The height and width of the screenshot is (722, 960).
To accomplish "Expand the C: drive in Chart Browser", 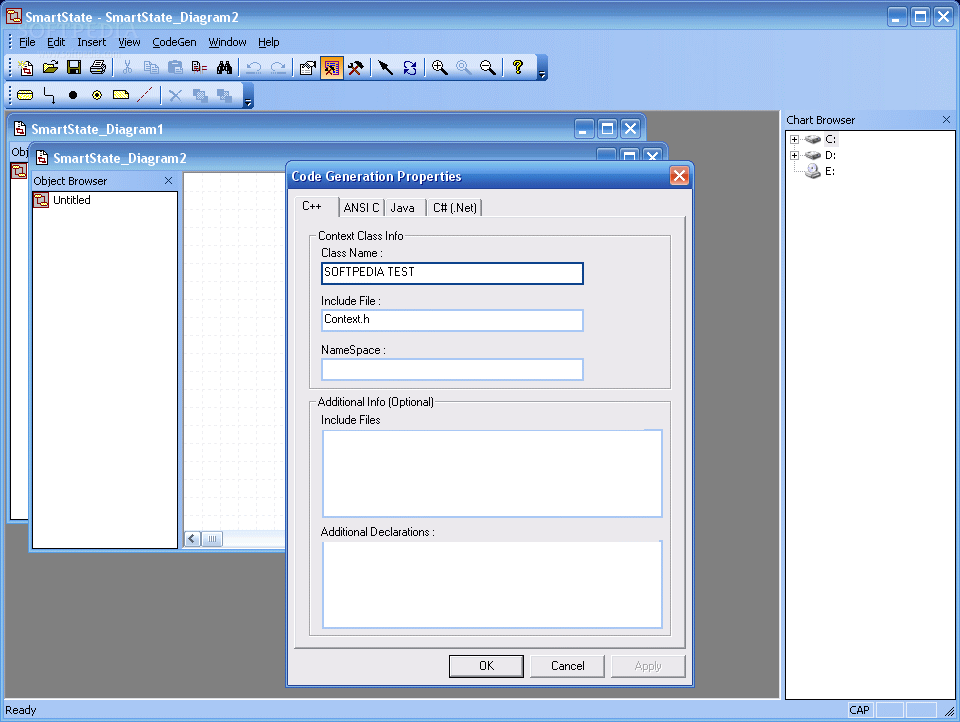I will tap(794, 139).
